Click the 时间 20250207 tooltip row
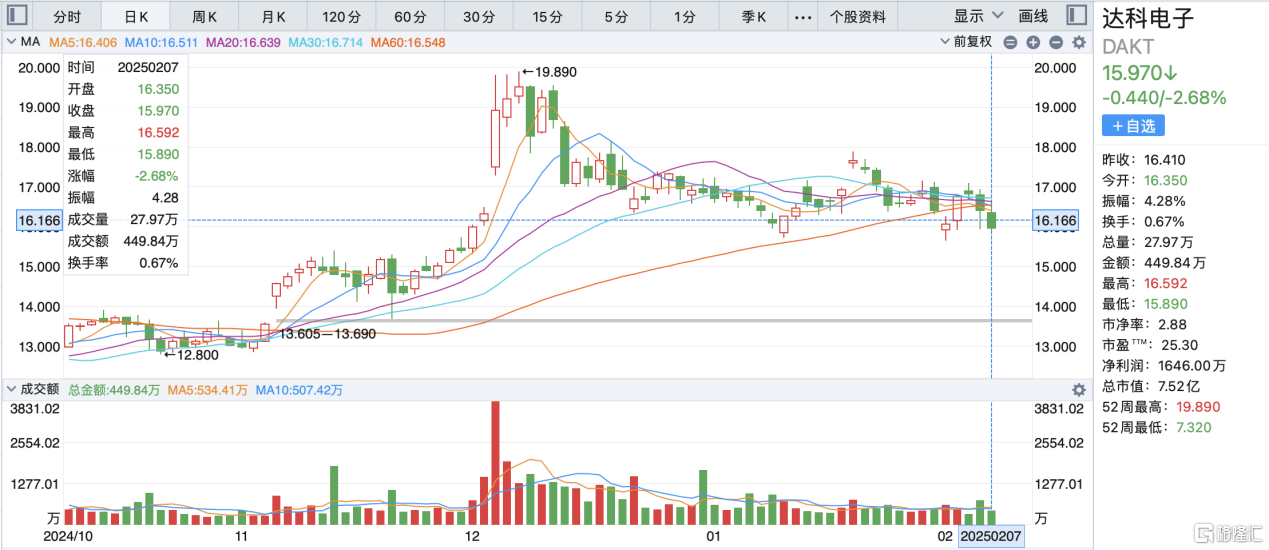This screenshot has height=550, width=1269. pos(123,67)
